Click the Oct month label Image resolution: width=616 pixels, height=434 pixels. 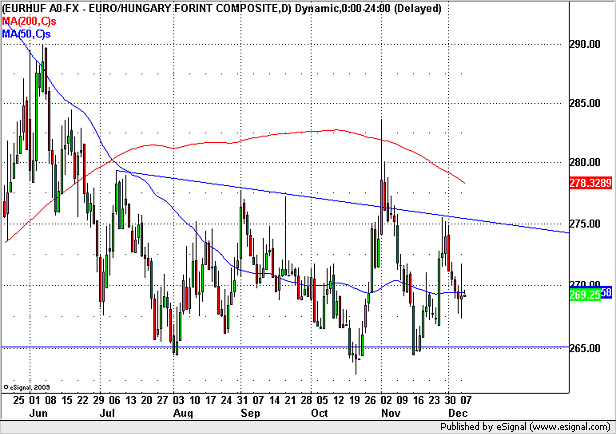click(319, 413)
